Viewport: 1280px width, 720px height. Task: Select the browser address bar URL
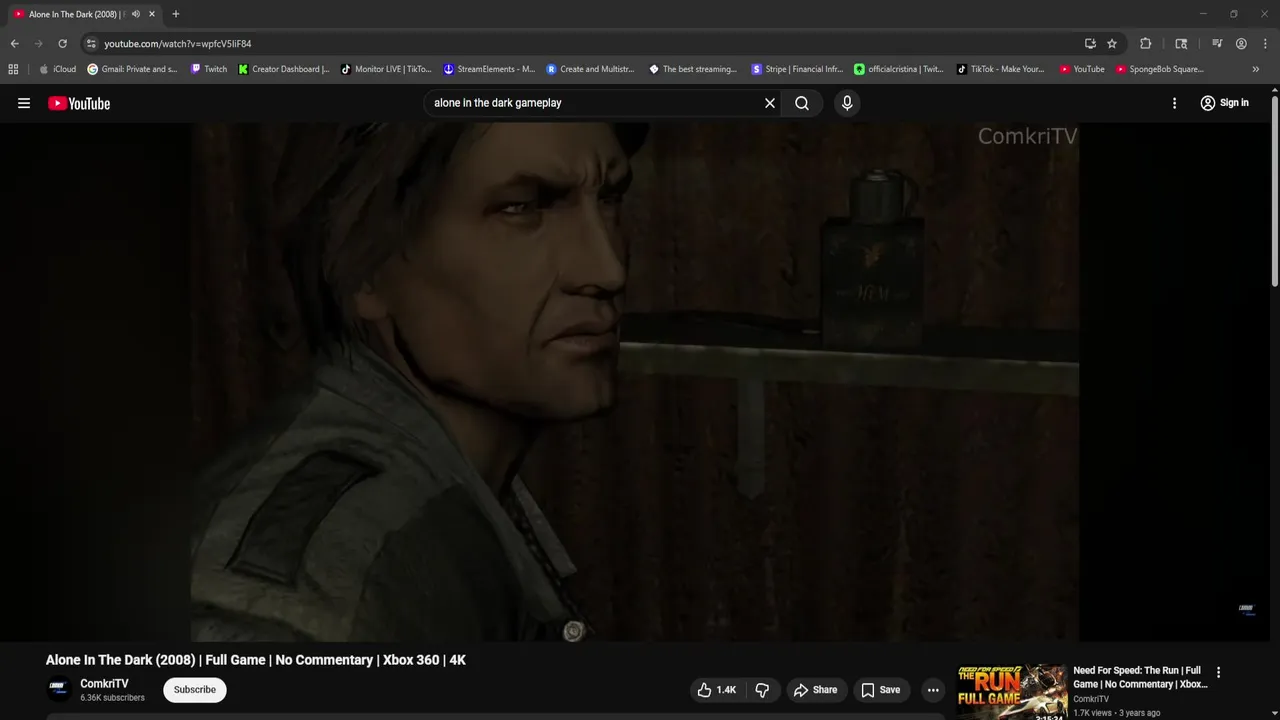178,44
